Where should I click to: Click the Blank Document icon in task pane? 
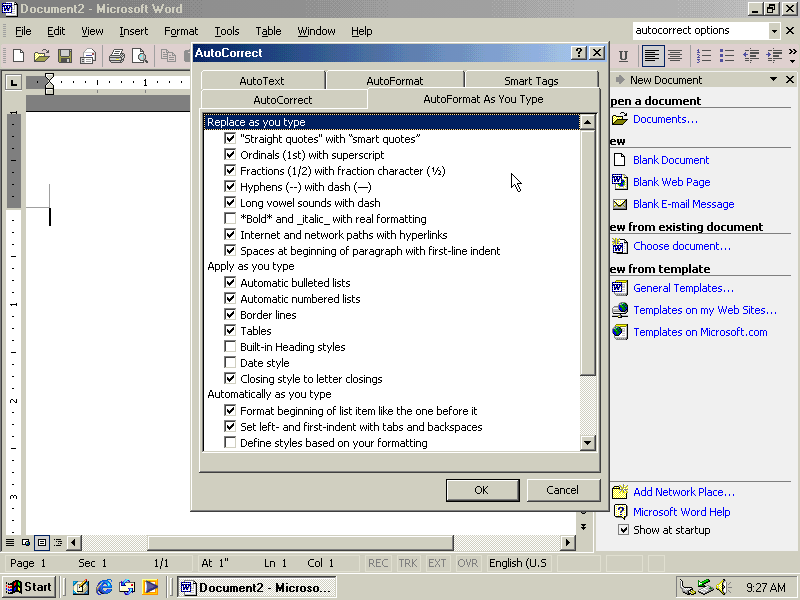619,160
